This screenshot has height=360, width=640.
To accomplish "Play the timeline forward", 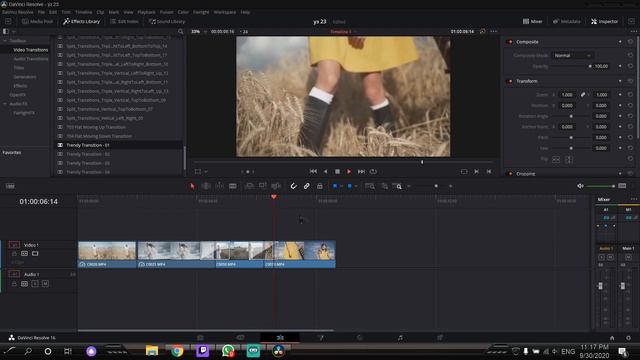I will point(349,171).
